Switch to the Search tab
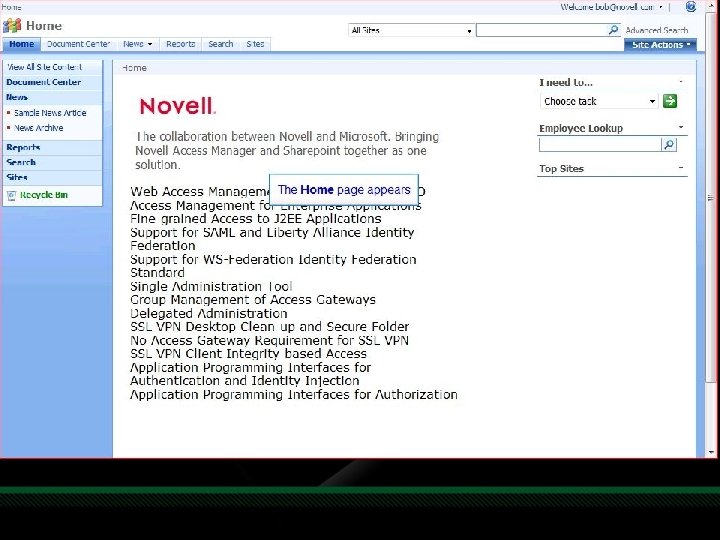720x540 pixels. (221, 44)
